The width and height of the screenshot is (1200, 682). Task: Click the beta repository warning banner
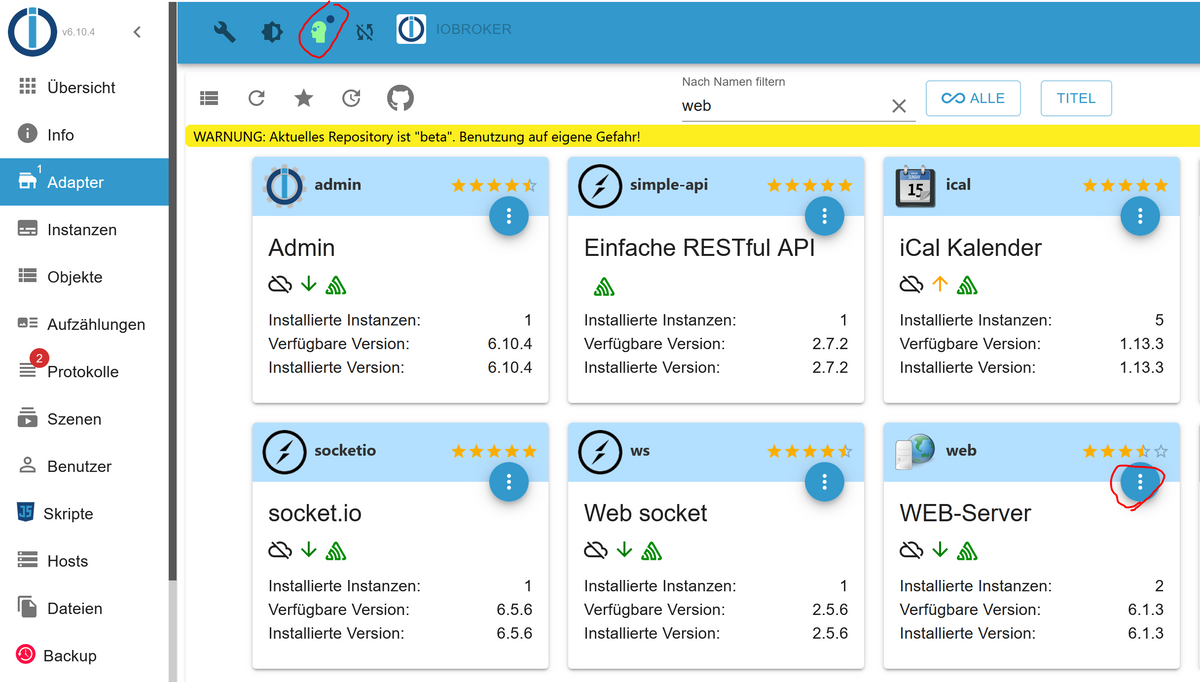click(x=692, y=136)
